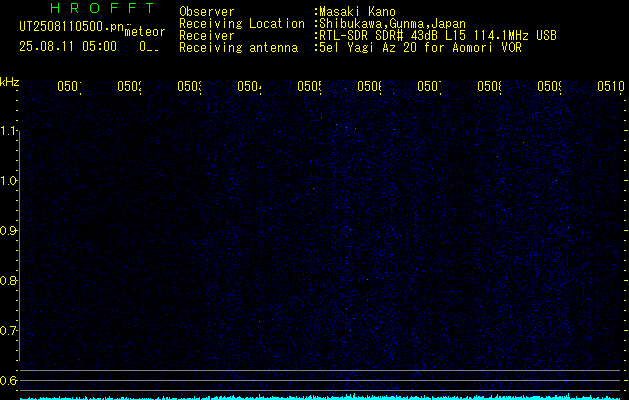Screen dimensions: 629x400
Task: Select the observer name Masaki Kano
Action: point(357,12)
